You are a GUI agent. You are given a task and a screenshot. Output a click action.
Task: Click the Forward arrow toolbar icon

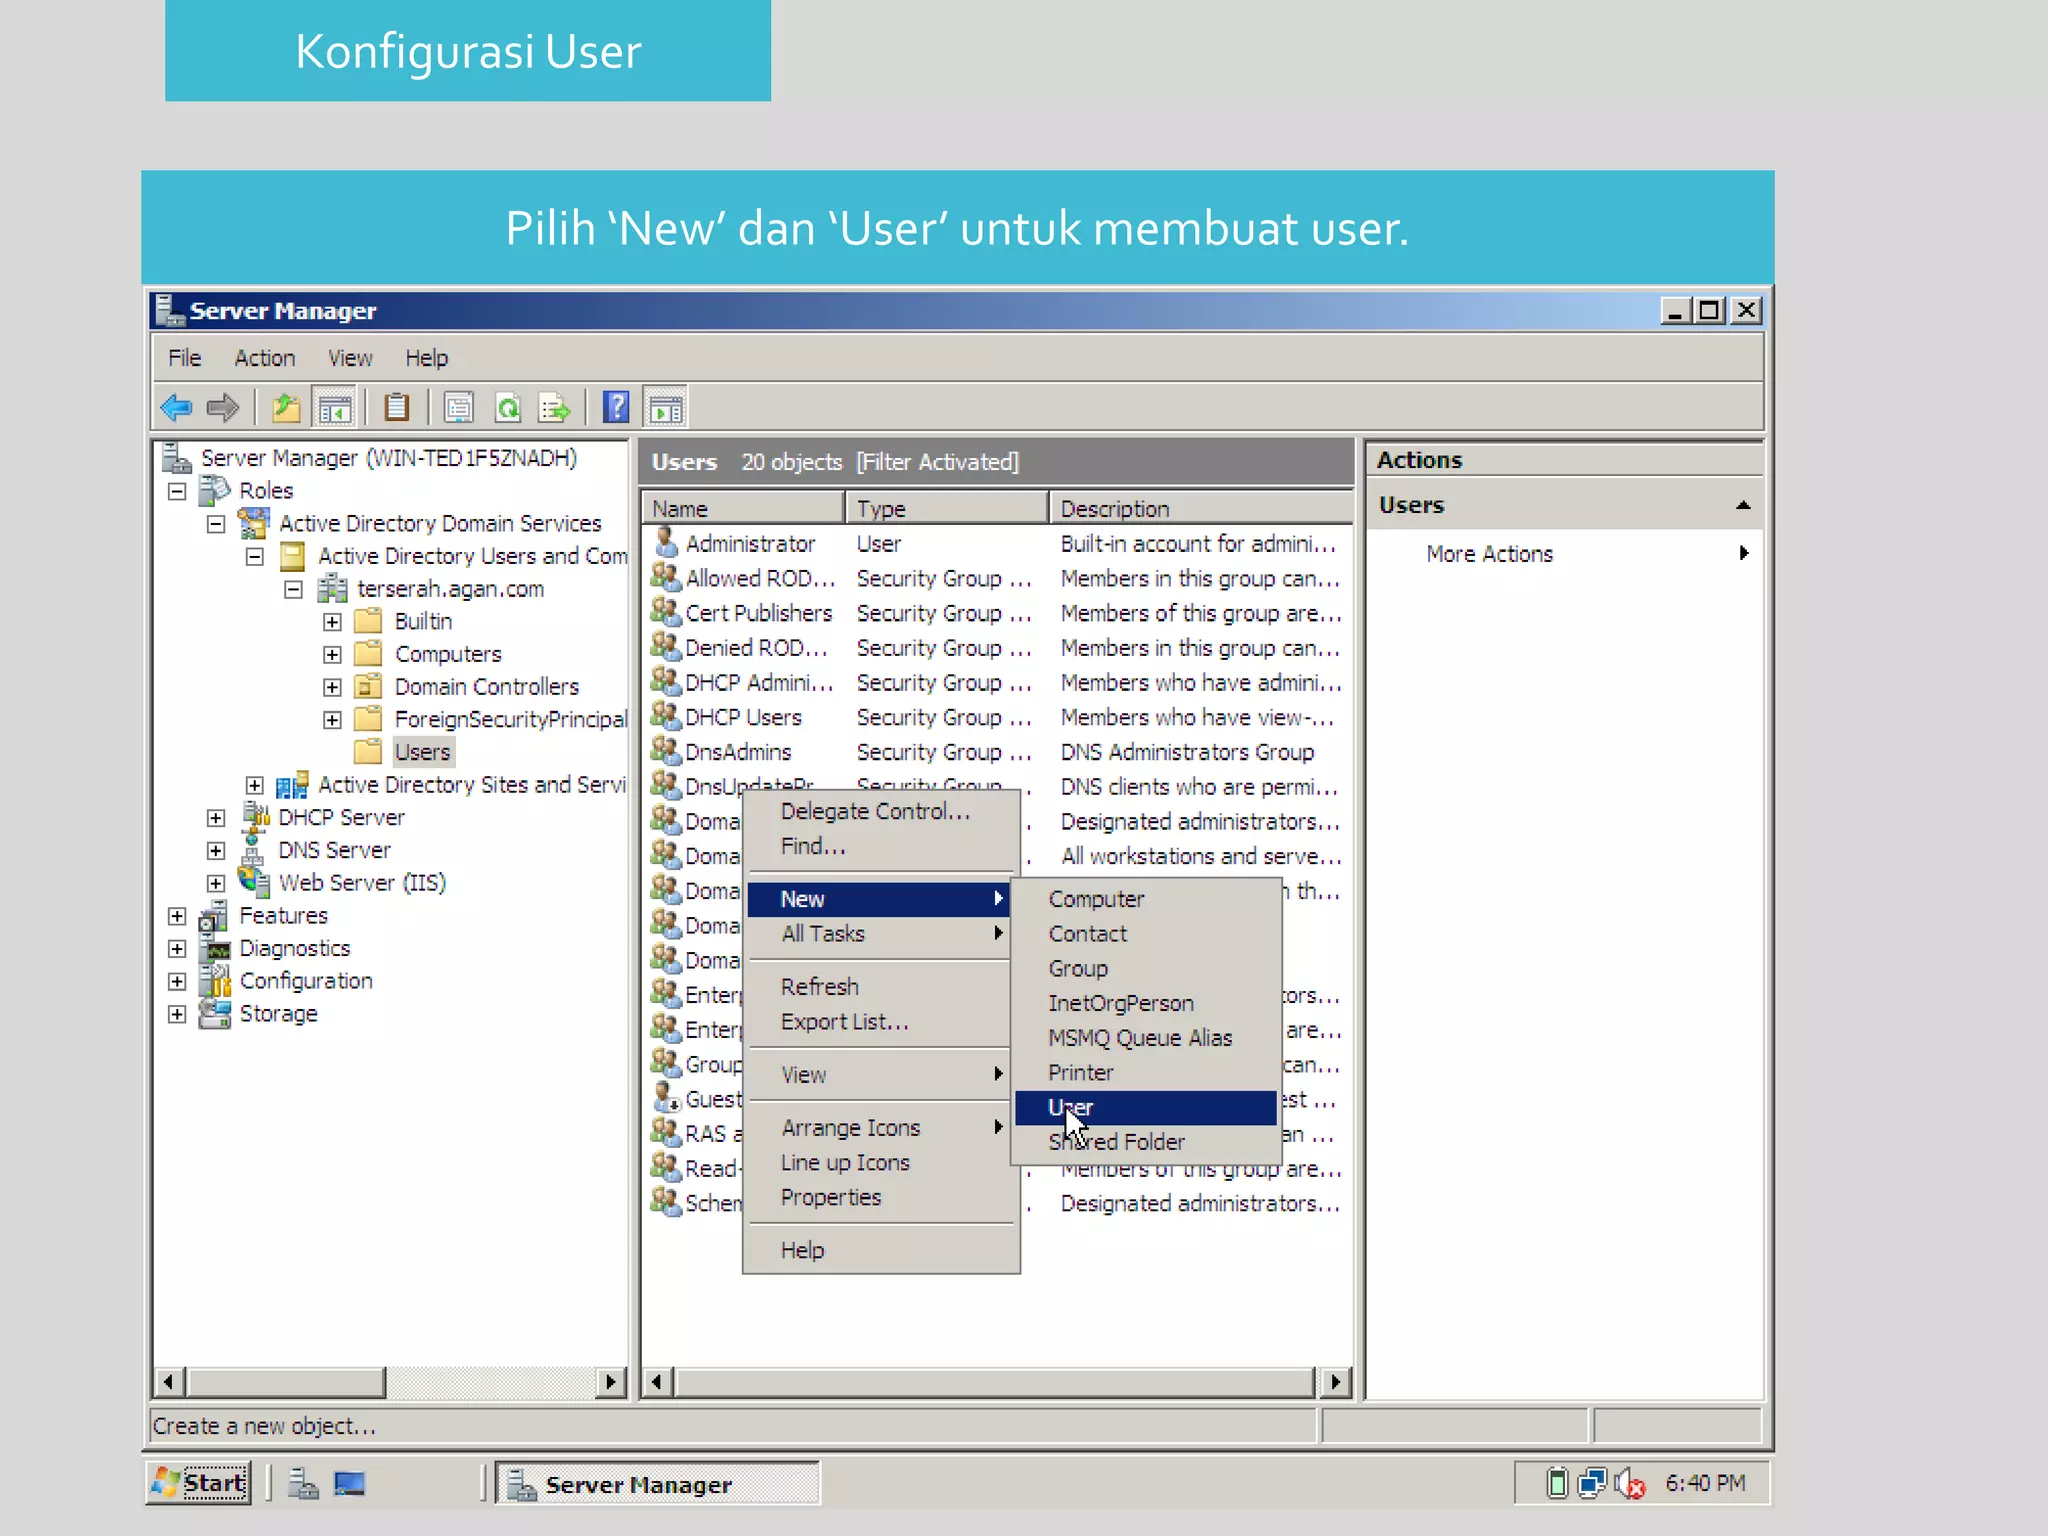click(222, 408)
